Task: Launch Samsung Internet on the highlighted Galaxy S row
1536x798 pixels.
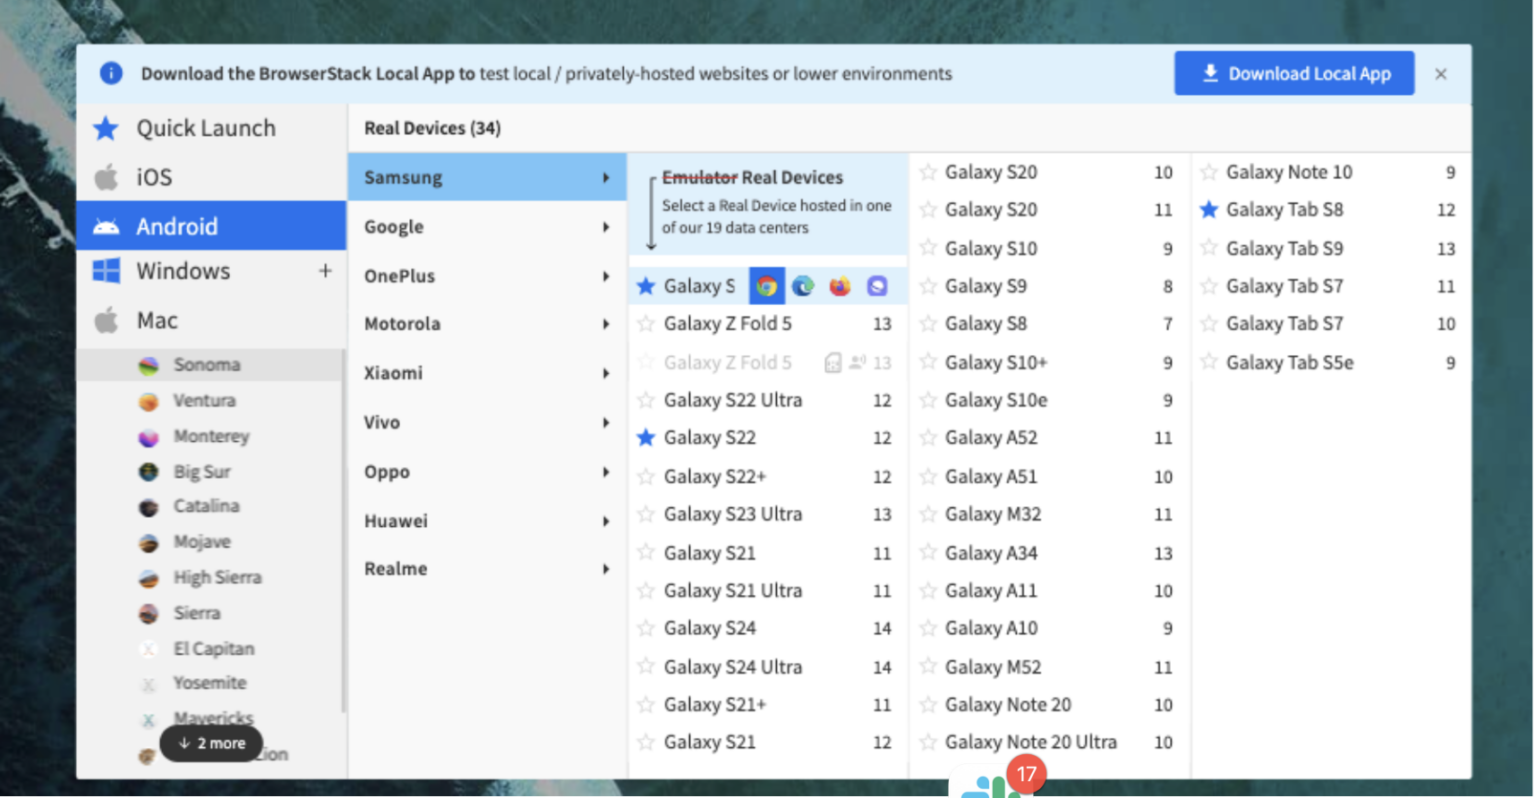Action: tap(877, 286)
